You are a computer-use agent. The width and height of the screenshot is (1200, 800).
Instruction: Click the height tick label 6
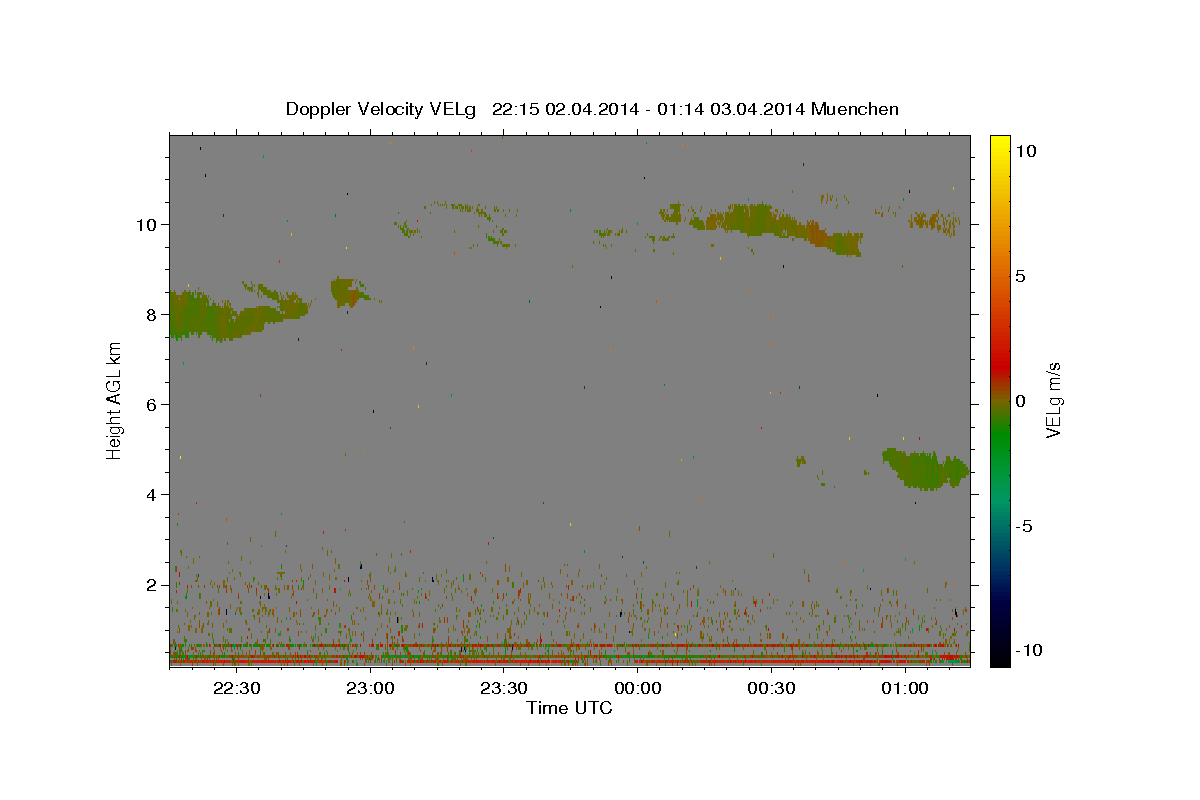point(154,404)
